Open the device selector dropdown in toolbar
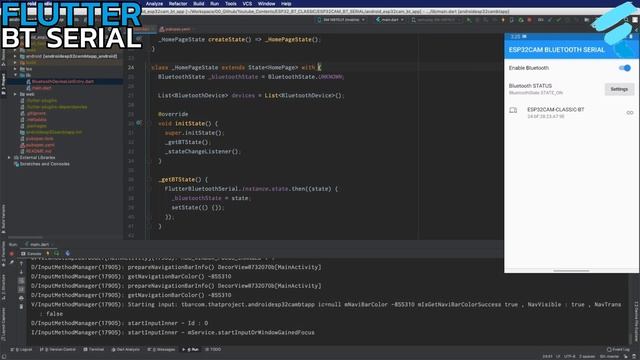This screenshot has height=360, width=640. 341,20
